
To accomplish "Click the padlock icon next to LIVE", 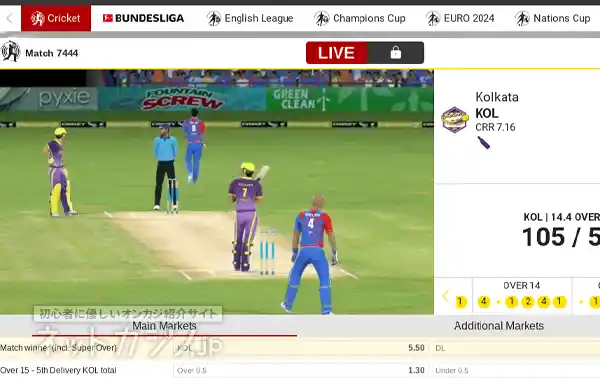I will 396,53.
